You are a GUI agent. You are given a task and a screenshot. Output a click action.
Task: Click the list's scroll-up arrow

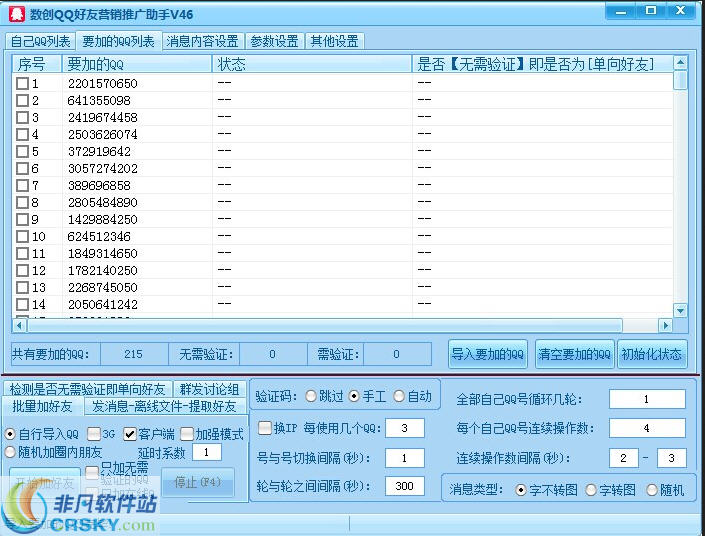(680, 63)
